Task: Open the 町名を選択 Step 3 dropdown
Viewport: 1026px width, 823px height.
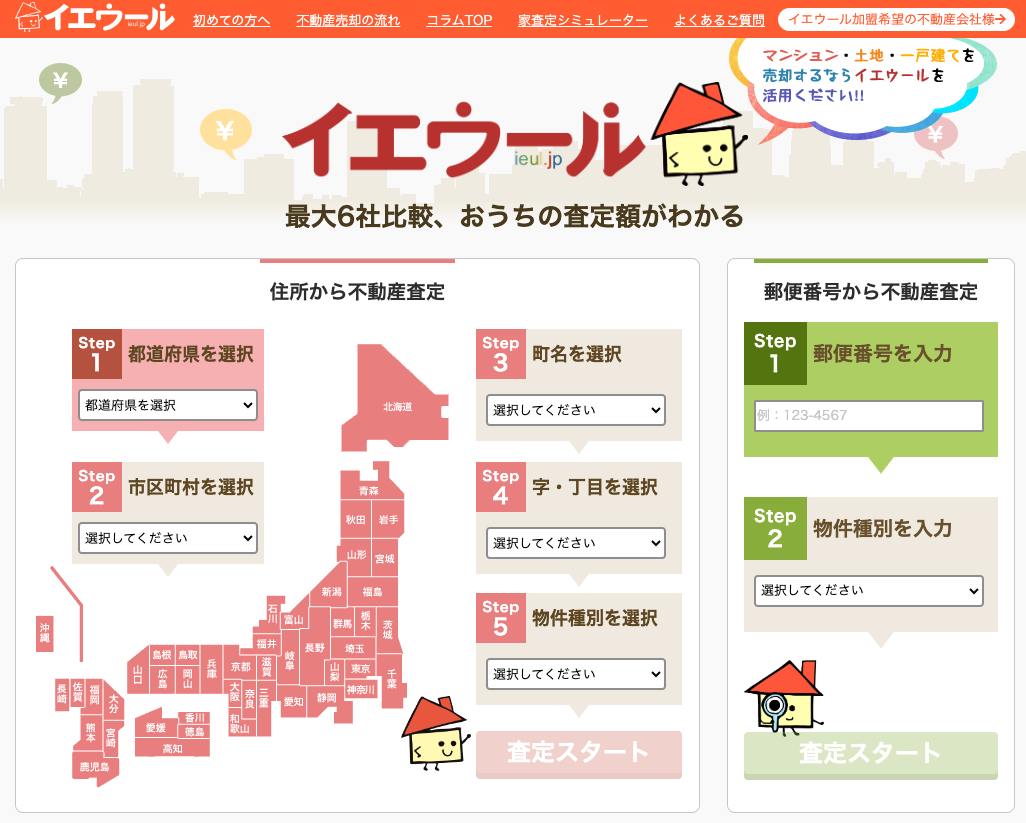Action: click(576, 410)
